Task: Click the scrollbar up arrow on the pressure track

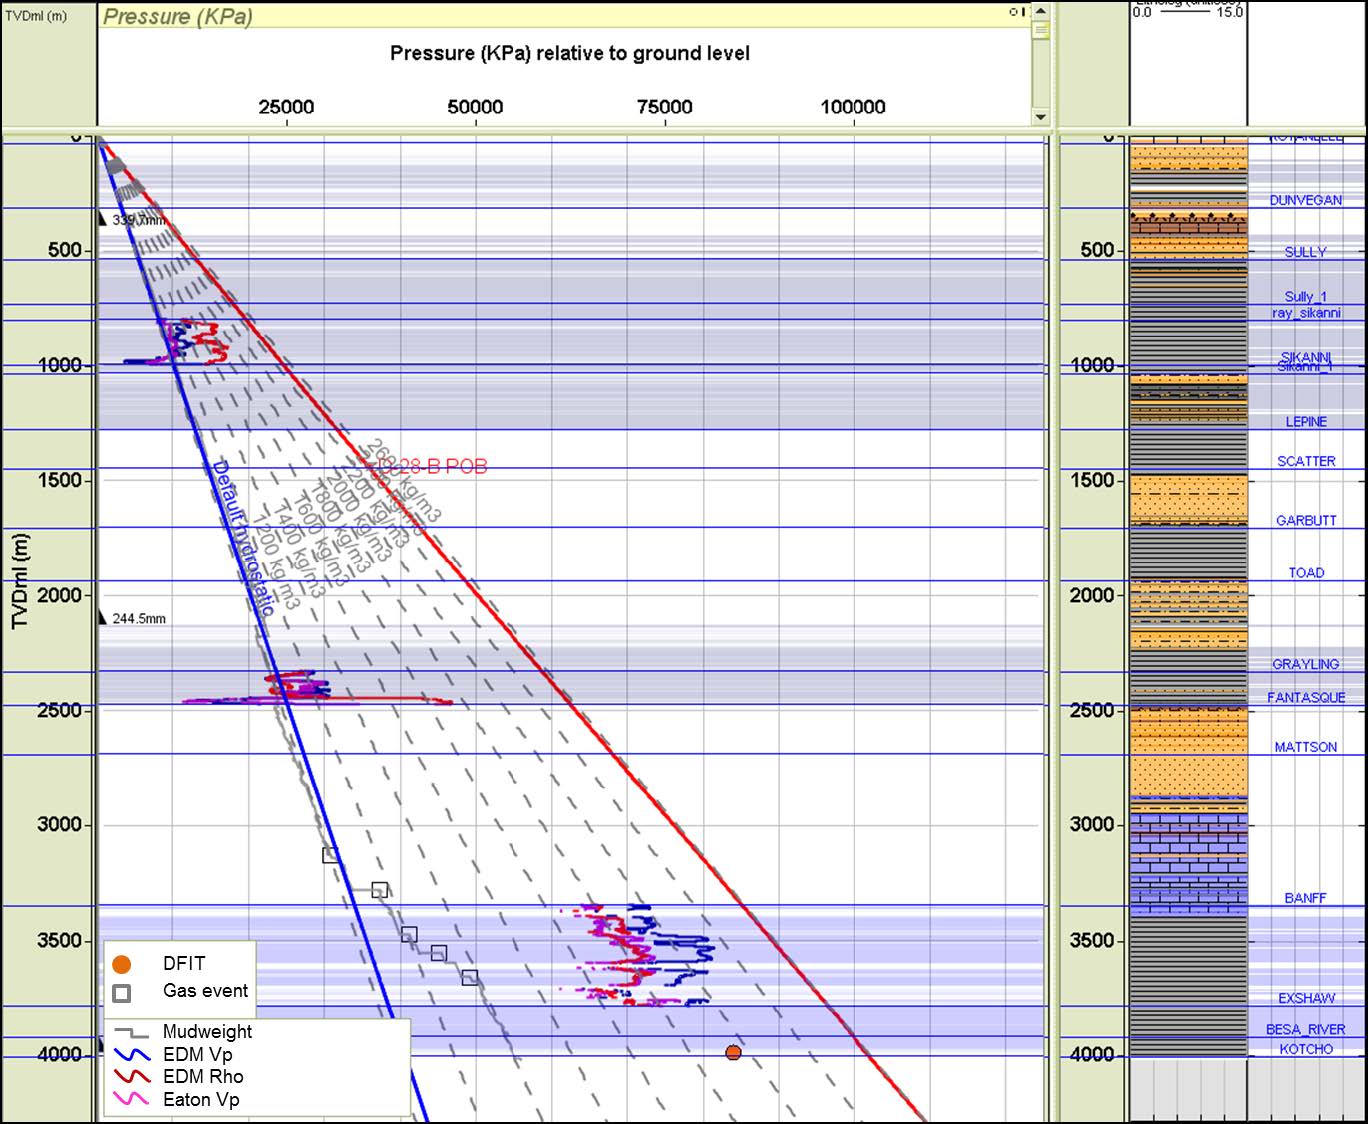Action: 1040,12
